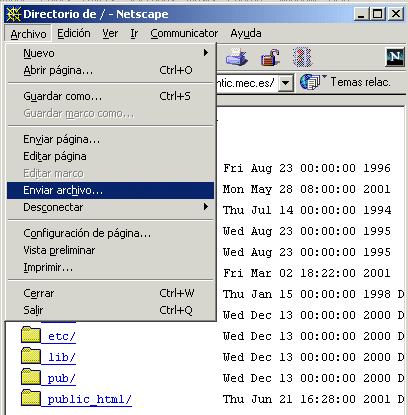
Task: Click the lib/ folder icon
Action: click(x=31, y=356)
